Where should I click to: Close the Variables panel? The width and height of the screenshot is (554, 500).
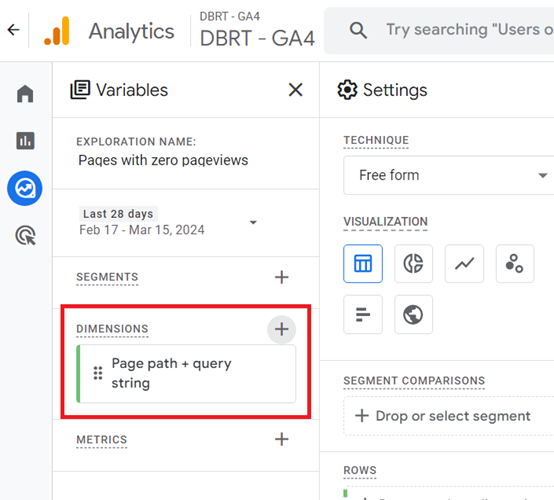tap(295, 90)
